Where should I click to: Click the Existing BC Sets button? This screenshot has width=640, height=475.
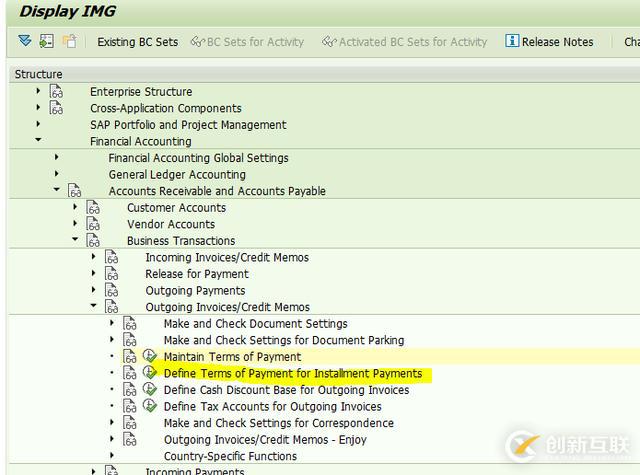(138, 42)
